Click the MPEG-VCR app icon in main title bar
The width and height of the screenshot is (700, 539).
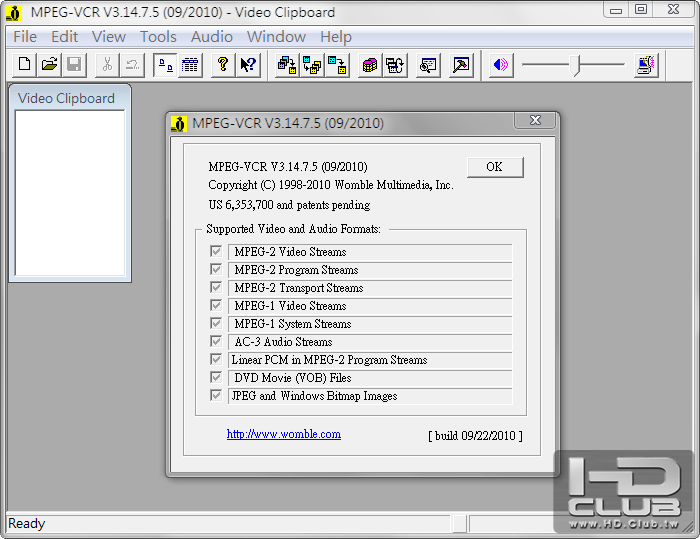[x=14, y=13]
